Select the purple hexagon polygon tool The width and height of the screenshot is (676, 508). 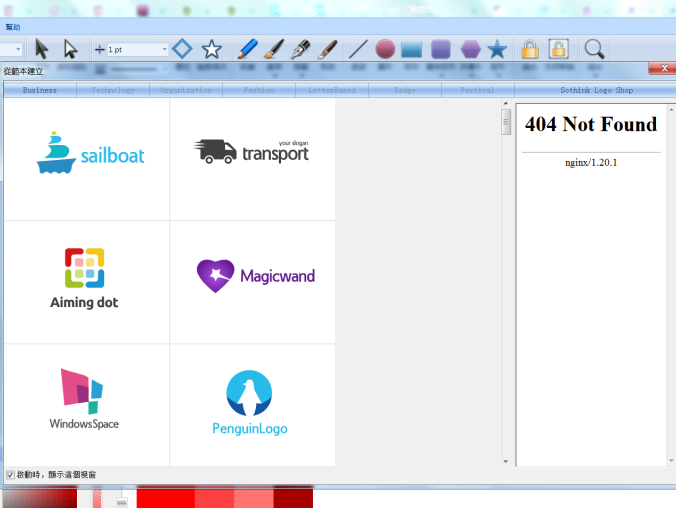click(470, 49)
